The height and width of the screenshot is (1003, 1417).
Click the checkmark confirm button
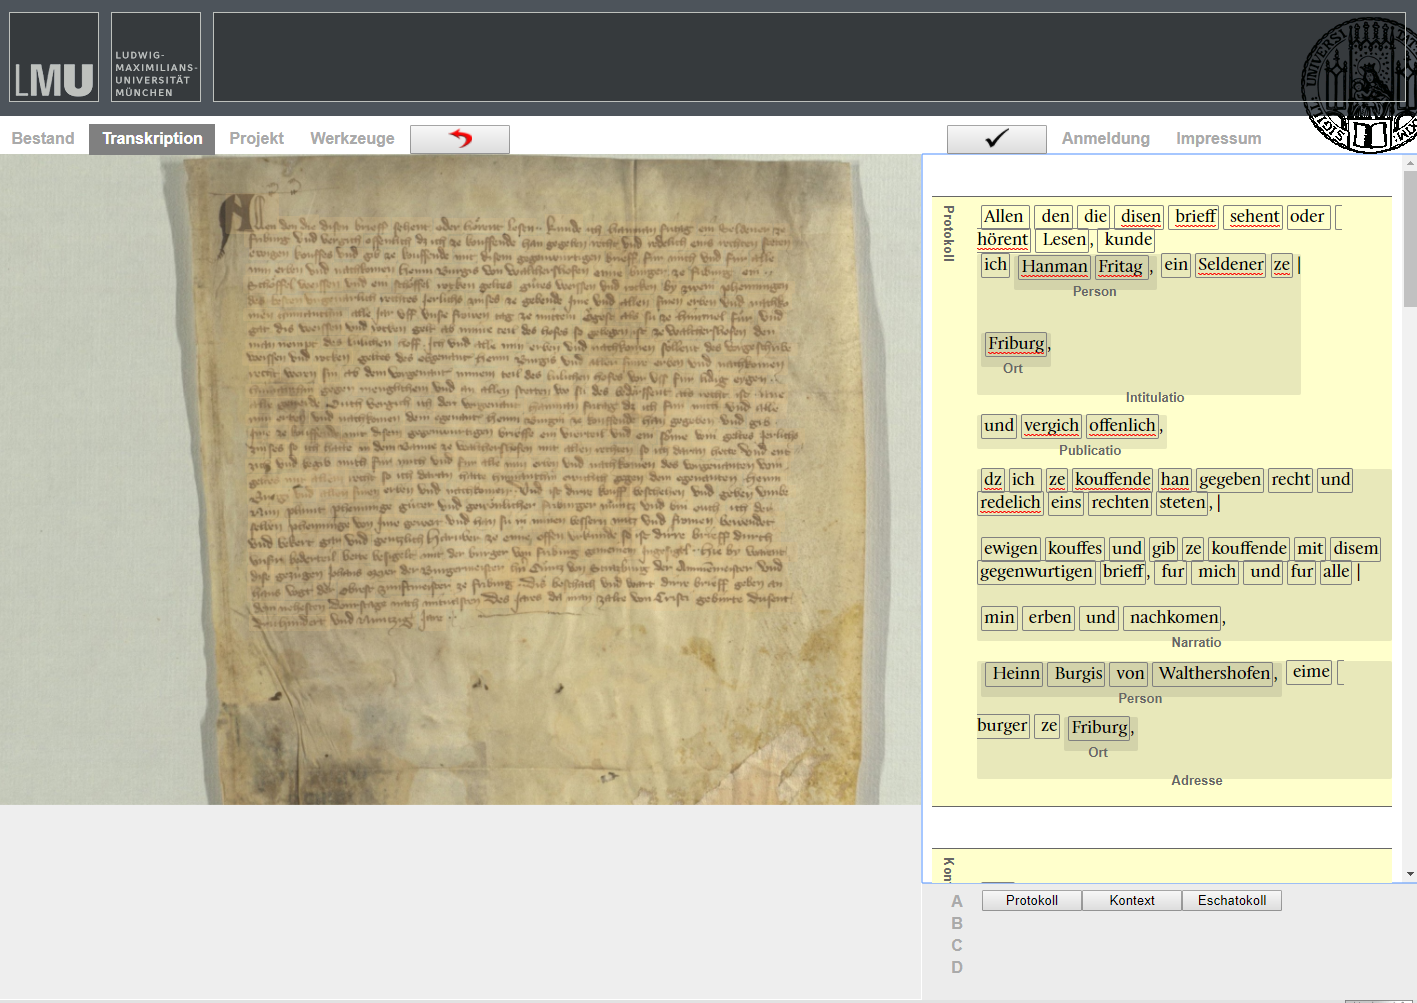click(996, 139)
